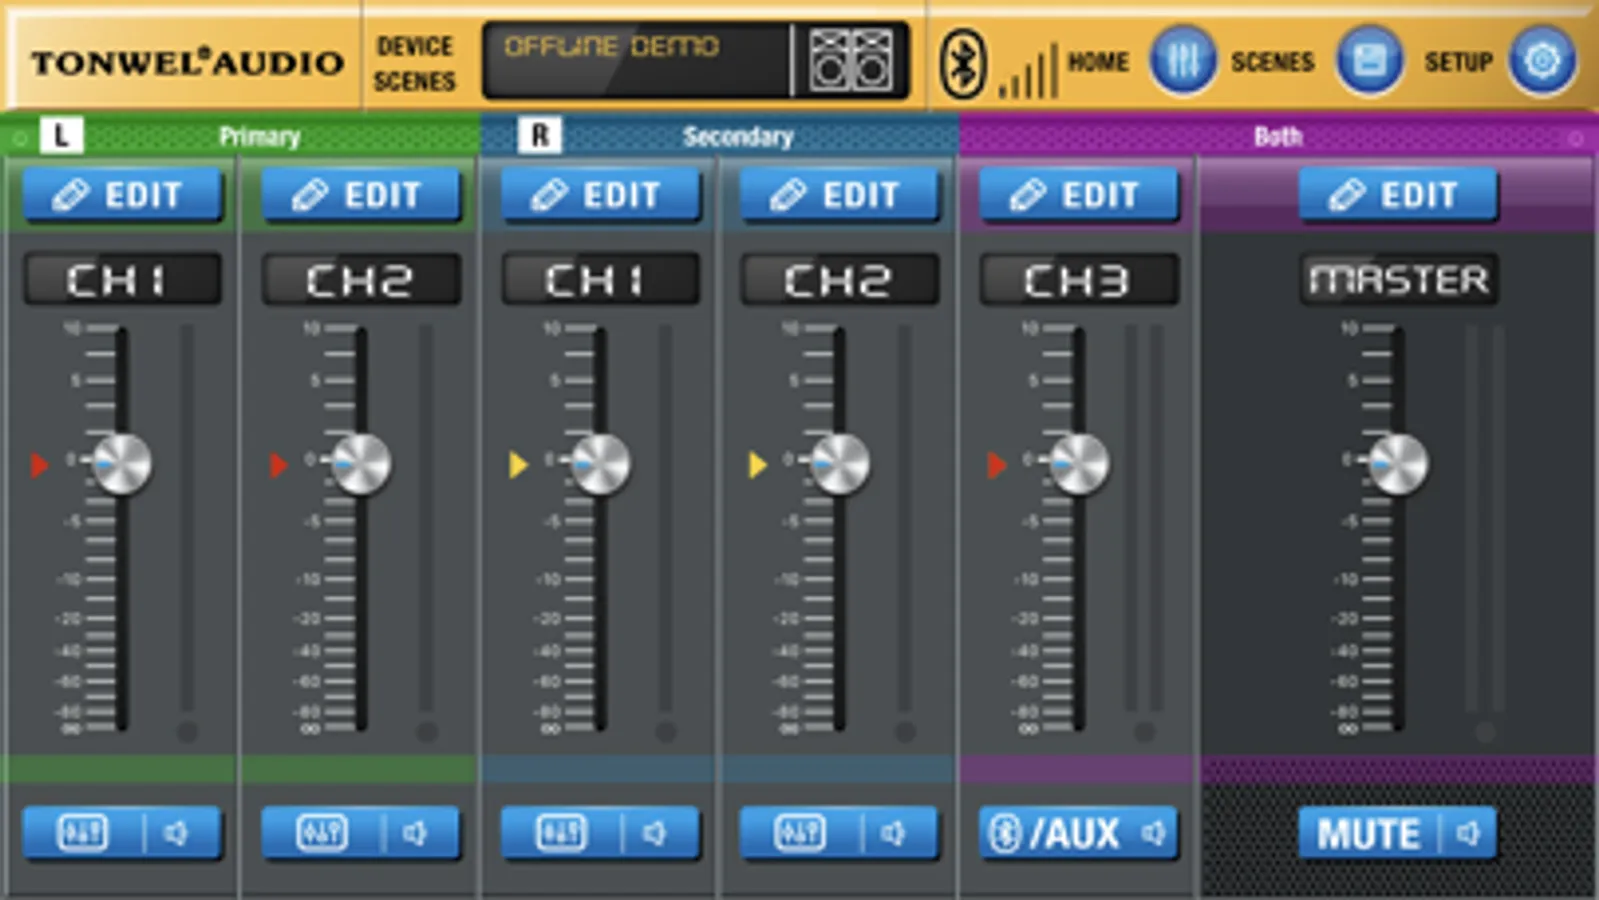The width and height of the screenshot is (1599, 900).
Task: Open EQ settings for Secondary CH1
Action: pyautogui.click(x=560, y=833)
